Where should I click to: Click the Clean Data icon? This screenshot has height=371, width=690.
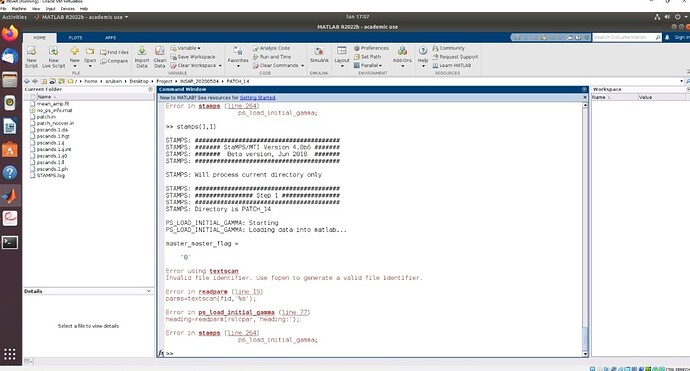(x=160, y=57)
